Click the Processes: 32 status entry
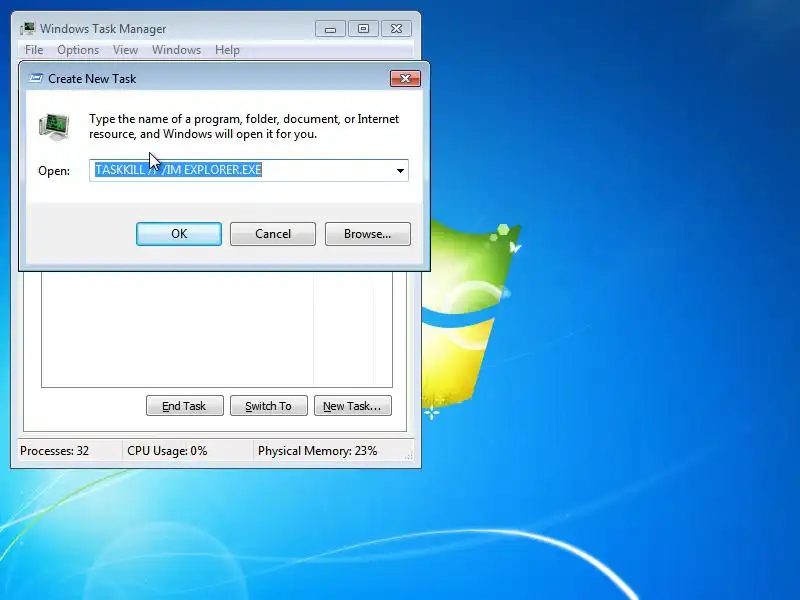 point(55,451)
